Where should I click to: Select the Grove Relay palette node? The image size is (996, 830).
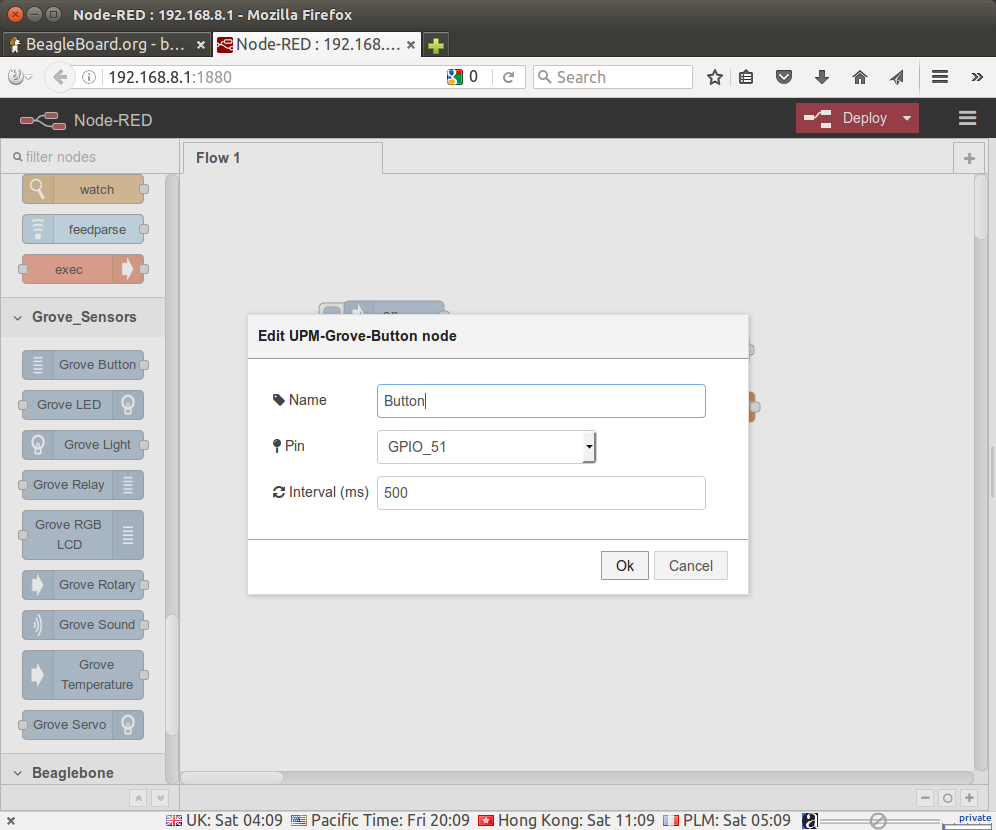pyautogui.click(x=83, y=485)
